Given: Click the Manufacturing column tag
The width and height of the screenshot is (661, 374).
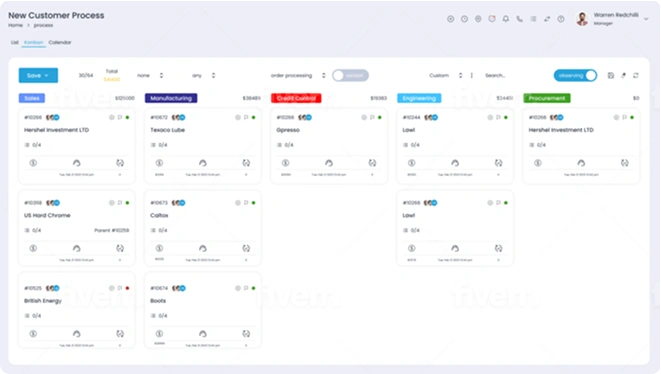Looking at the screenshot, I should coord(171,98).
